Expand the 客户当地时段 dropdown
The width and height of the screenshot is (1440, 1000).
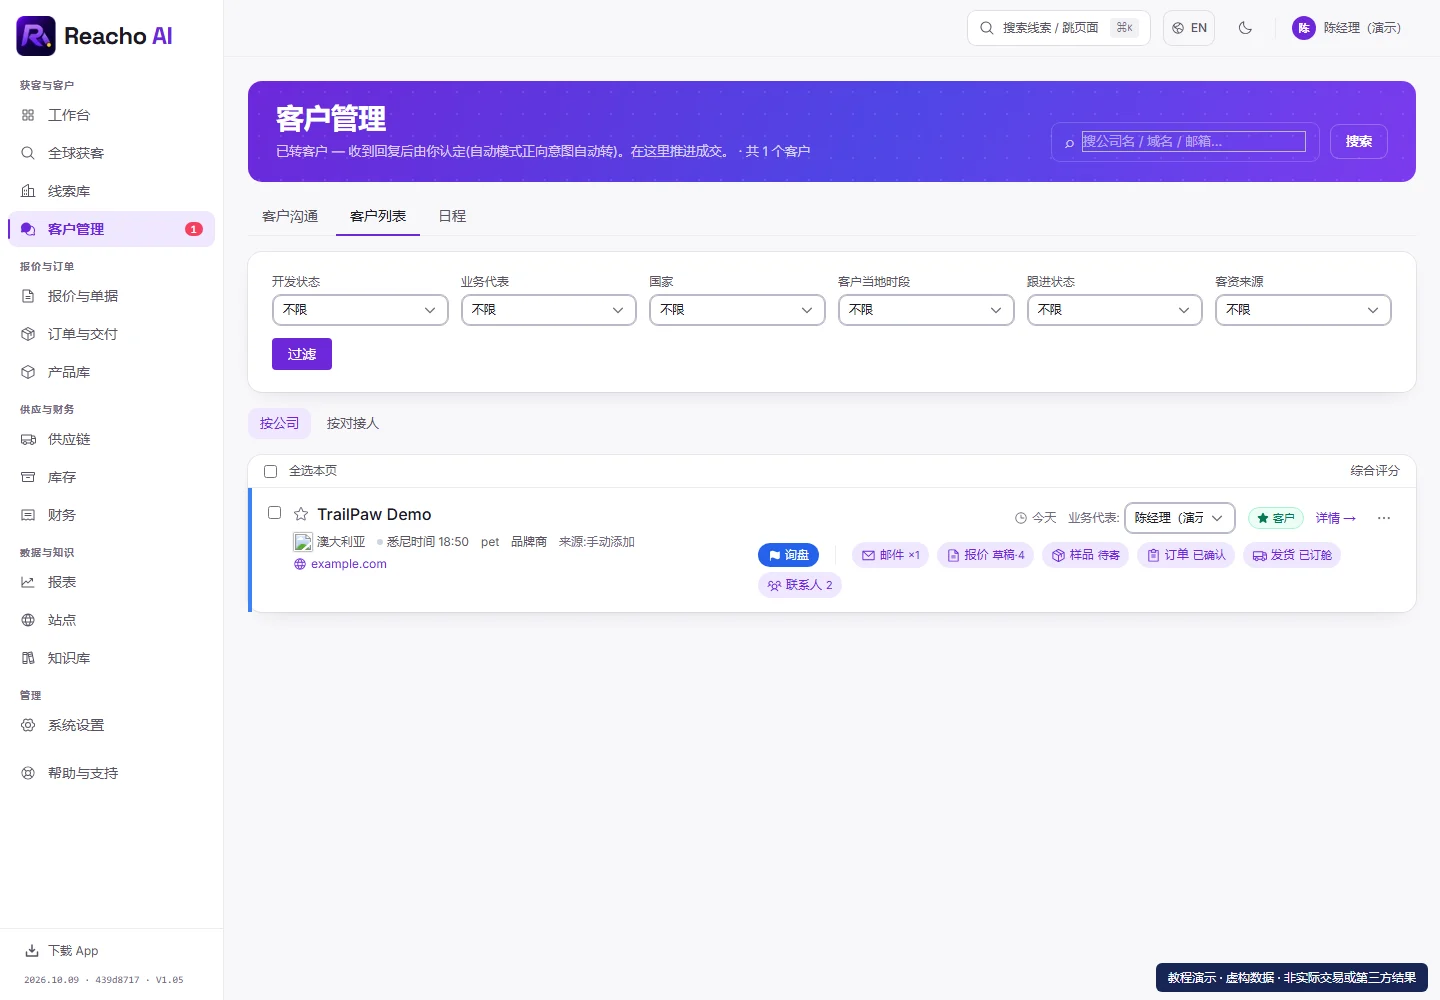(926, 310)
